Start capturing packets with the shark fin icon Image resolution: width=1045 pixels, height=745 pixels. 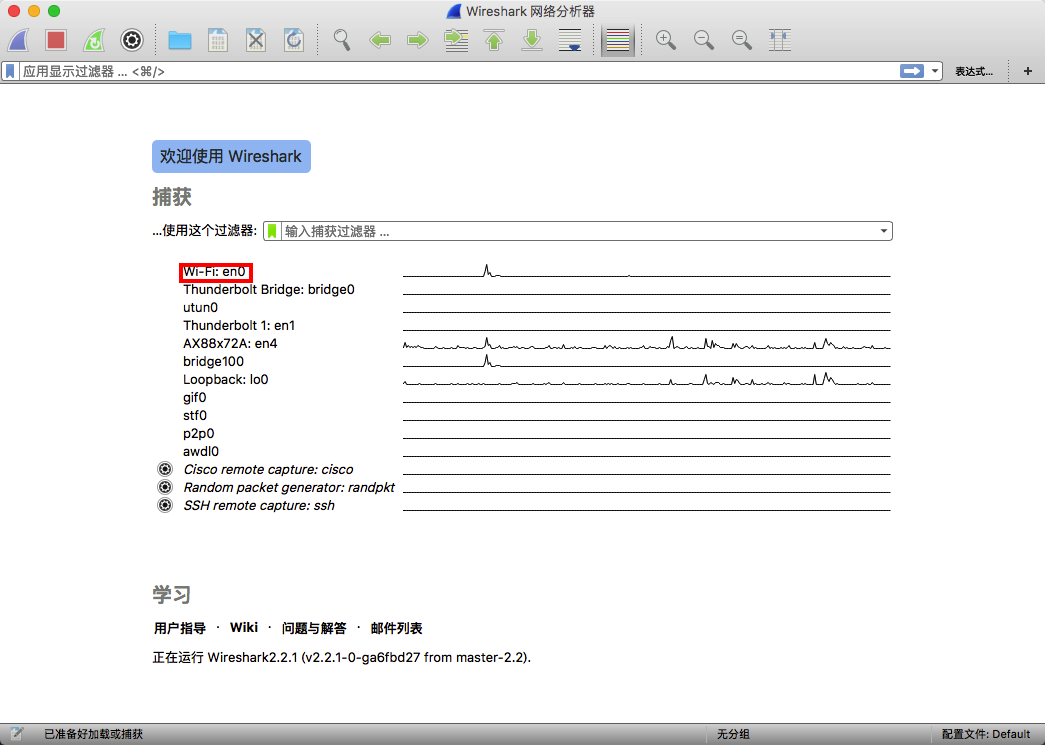19,40
